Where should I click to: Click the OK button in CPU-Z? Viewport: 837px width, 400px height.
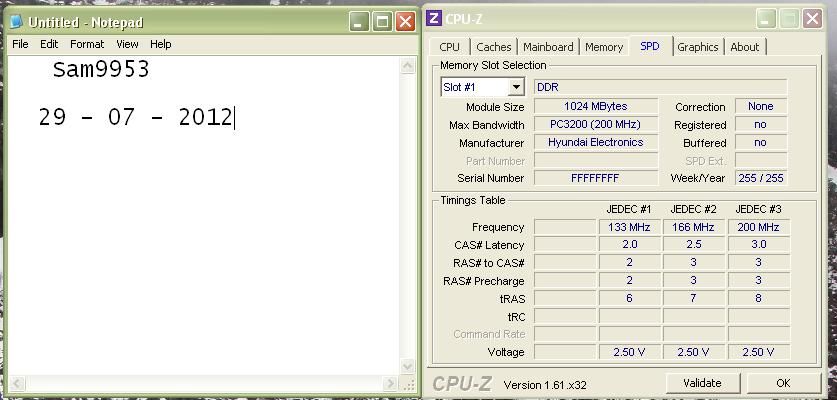coord(783,383)
